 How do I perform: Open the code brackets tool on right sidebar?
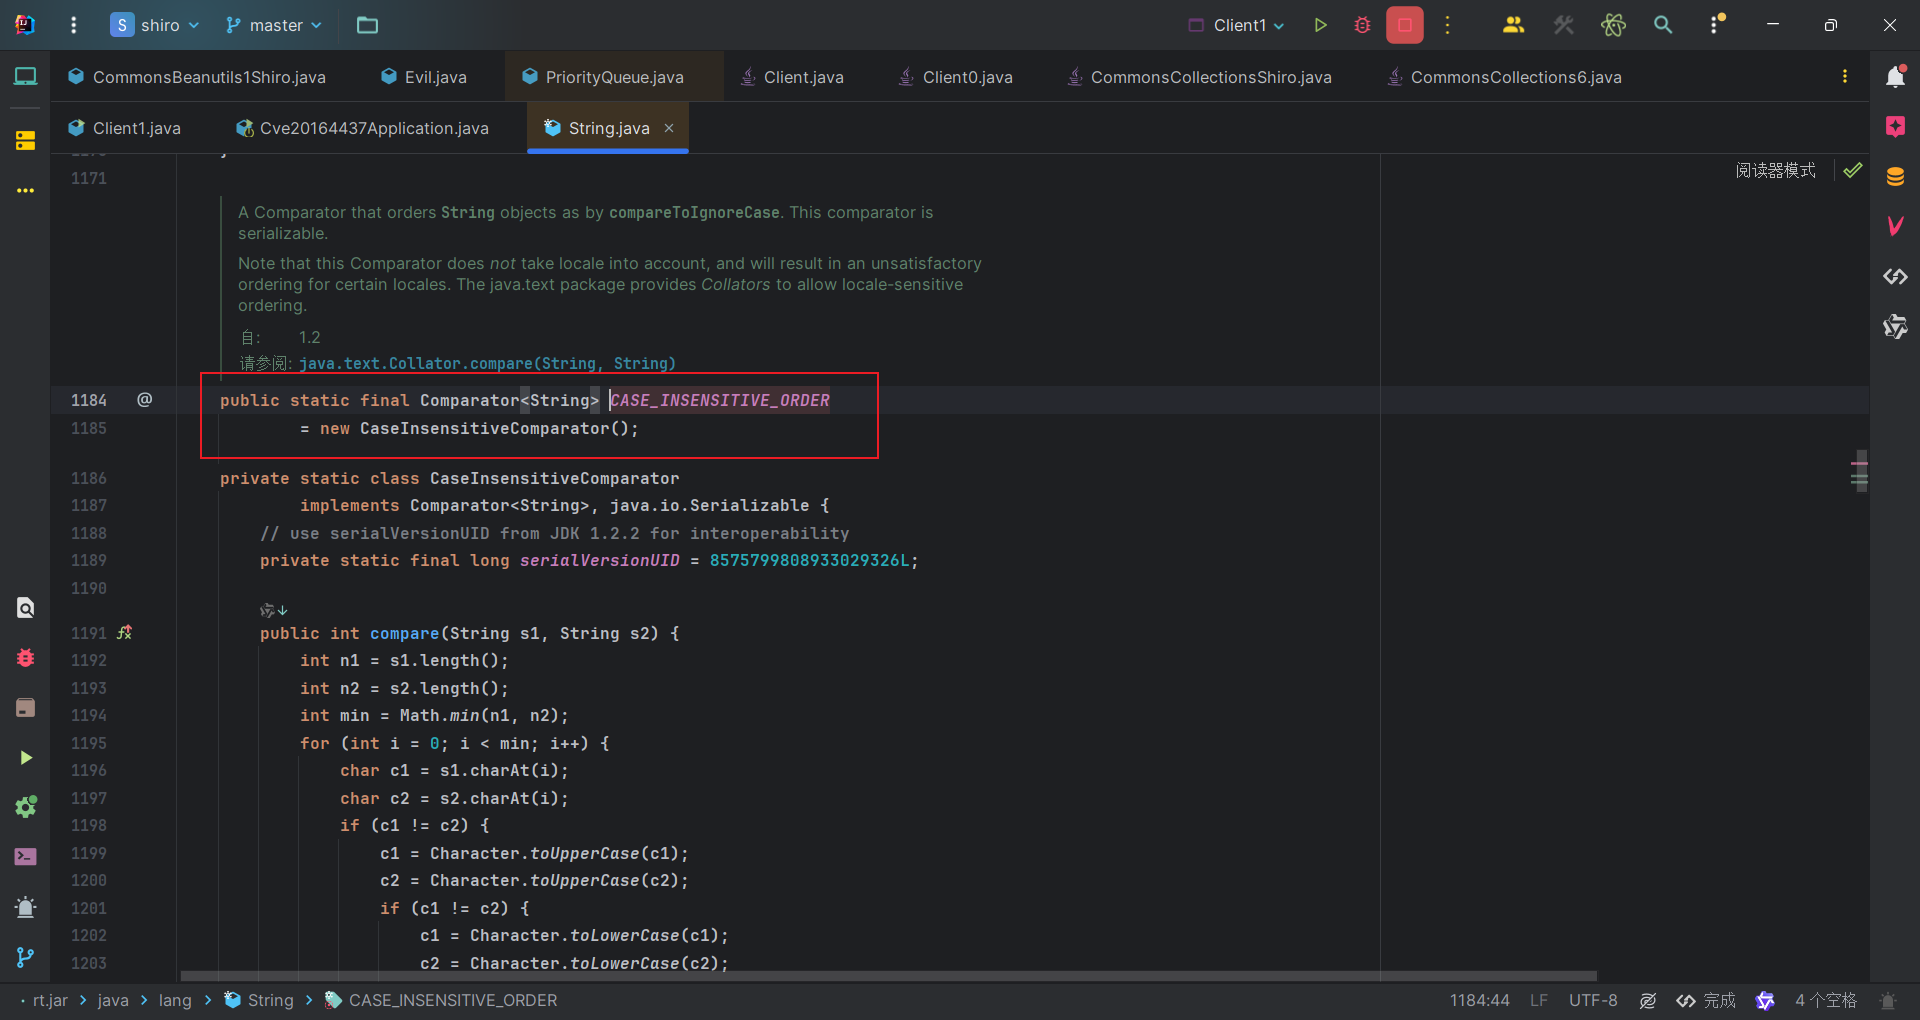point(1895,277)
